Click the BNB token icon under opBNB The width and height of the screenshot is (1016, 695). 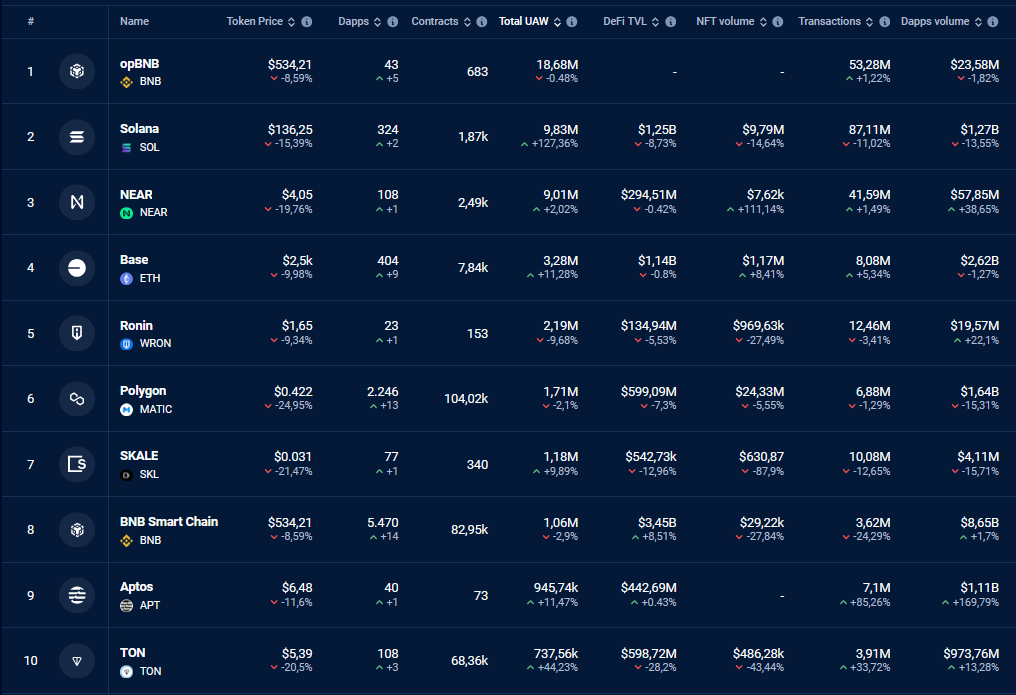click(126, 82)
